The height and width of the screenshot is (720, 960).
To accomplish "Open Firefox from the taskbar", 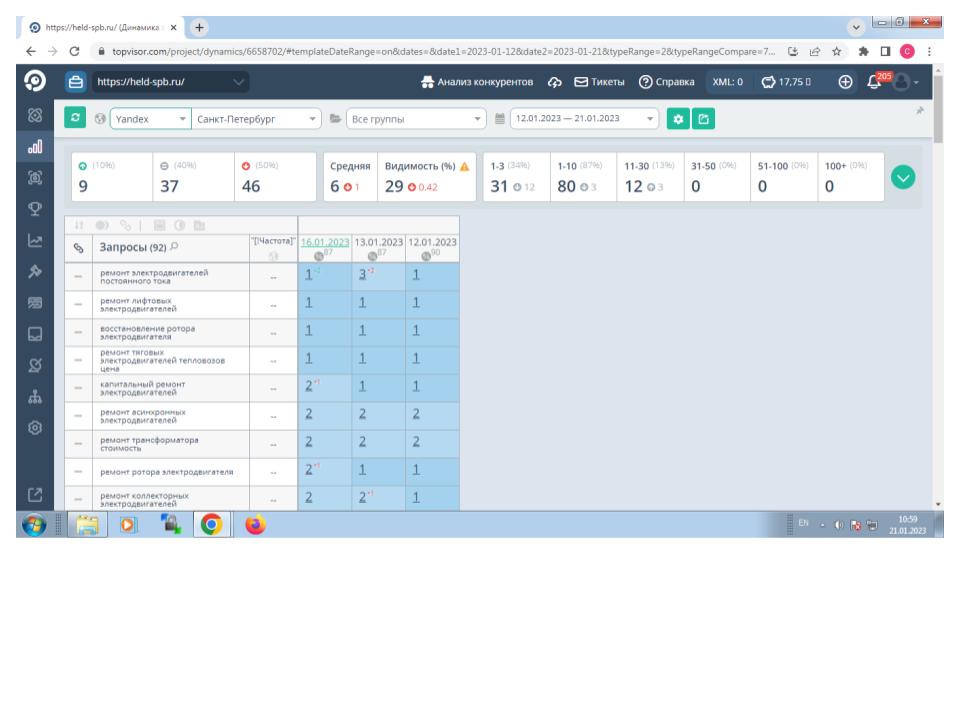I will (255, 525).
